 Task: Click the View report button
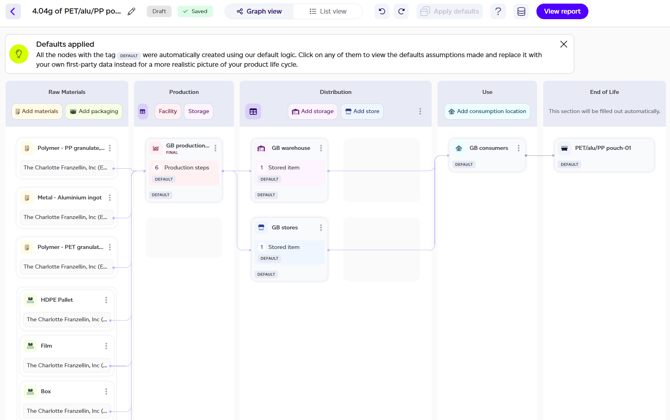562,12
